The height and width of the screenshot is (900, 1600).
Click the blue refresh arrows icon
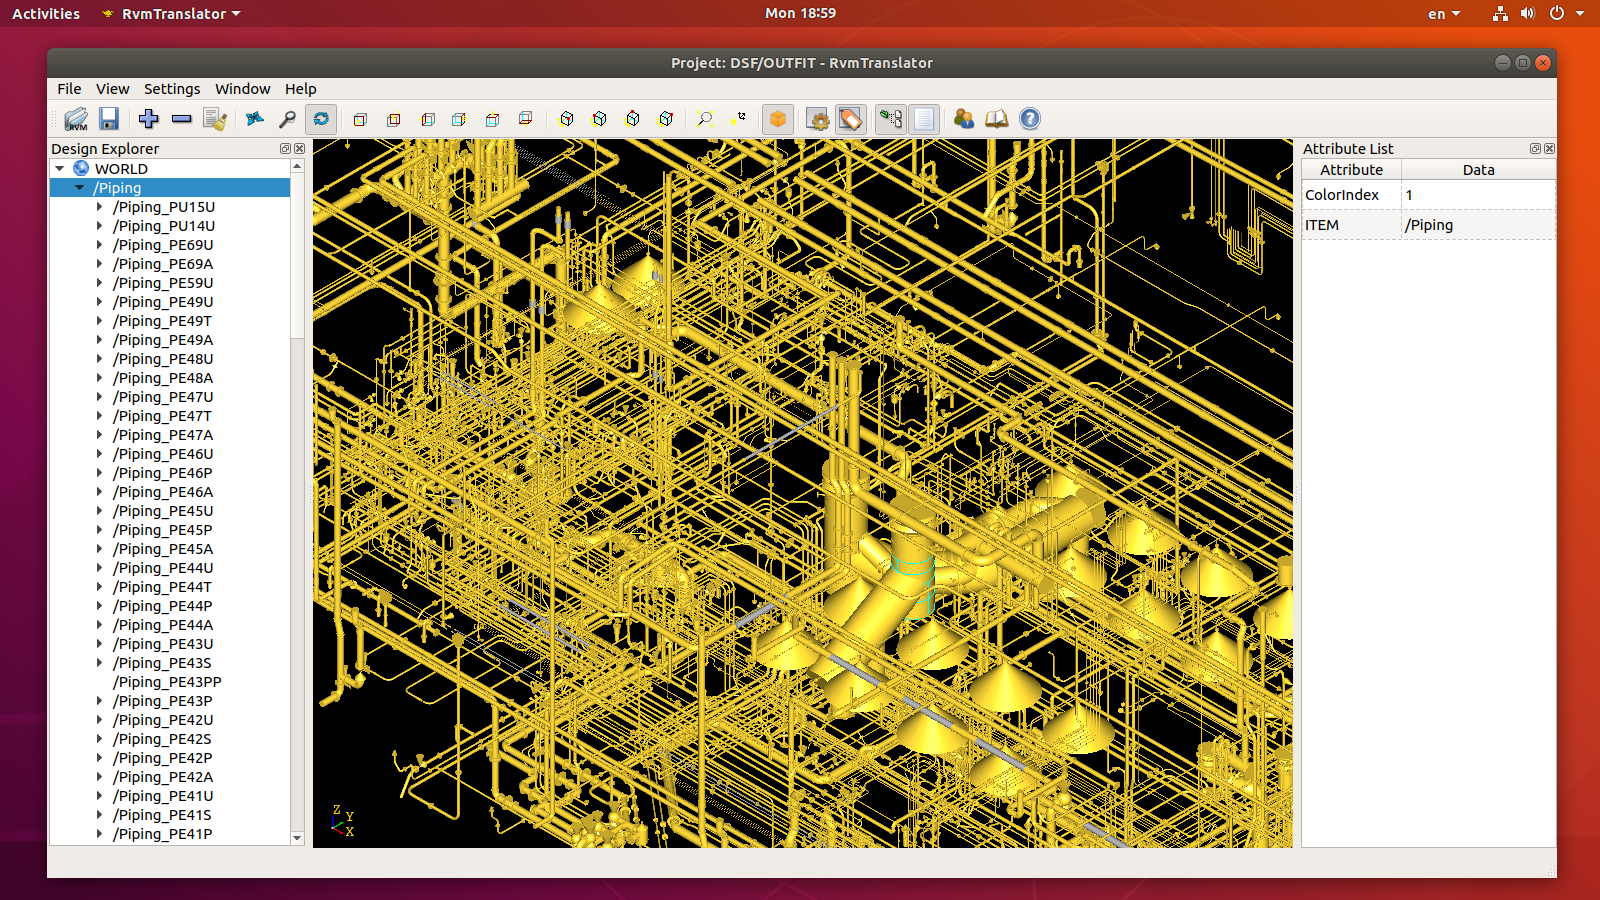321,119
